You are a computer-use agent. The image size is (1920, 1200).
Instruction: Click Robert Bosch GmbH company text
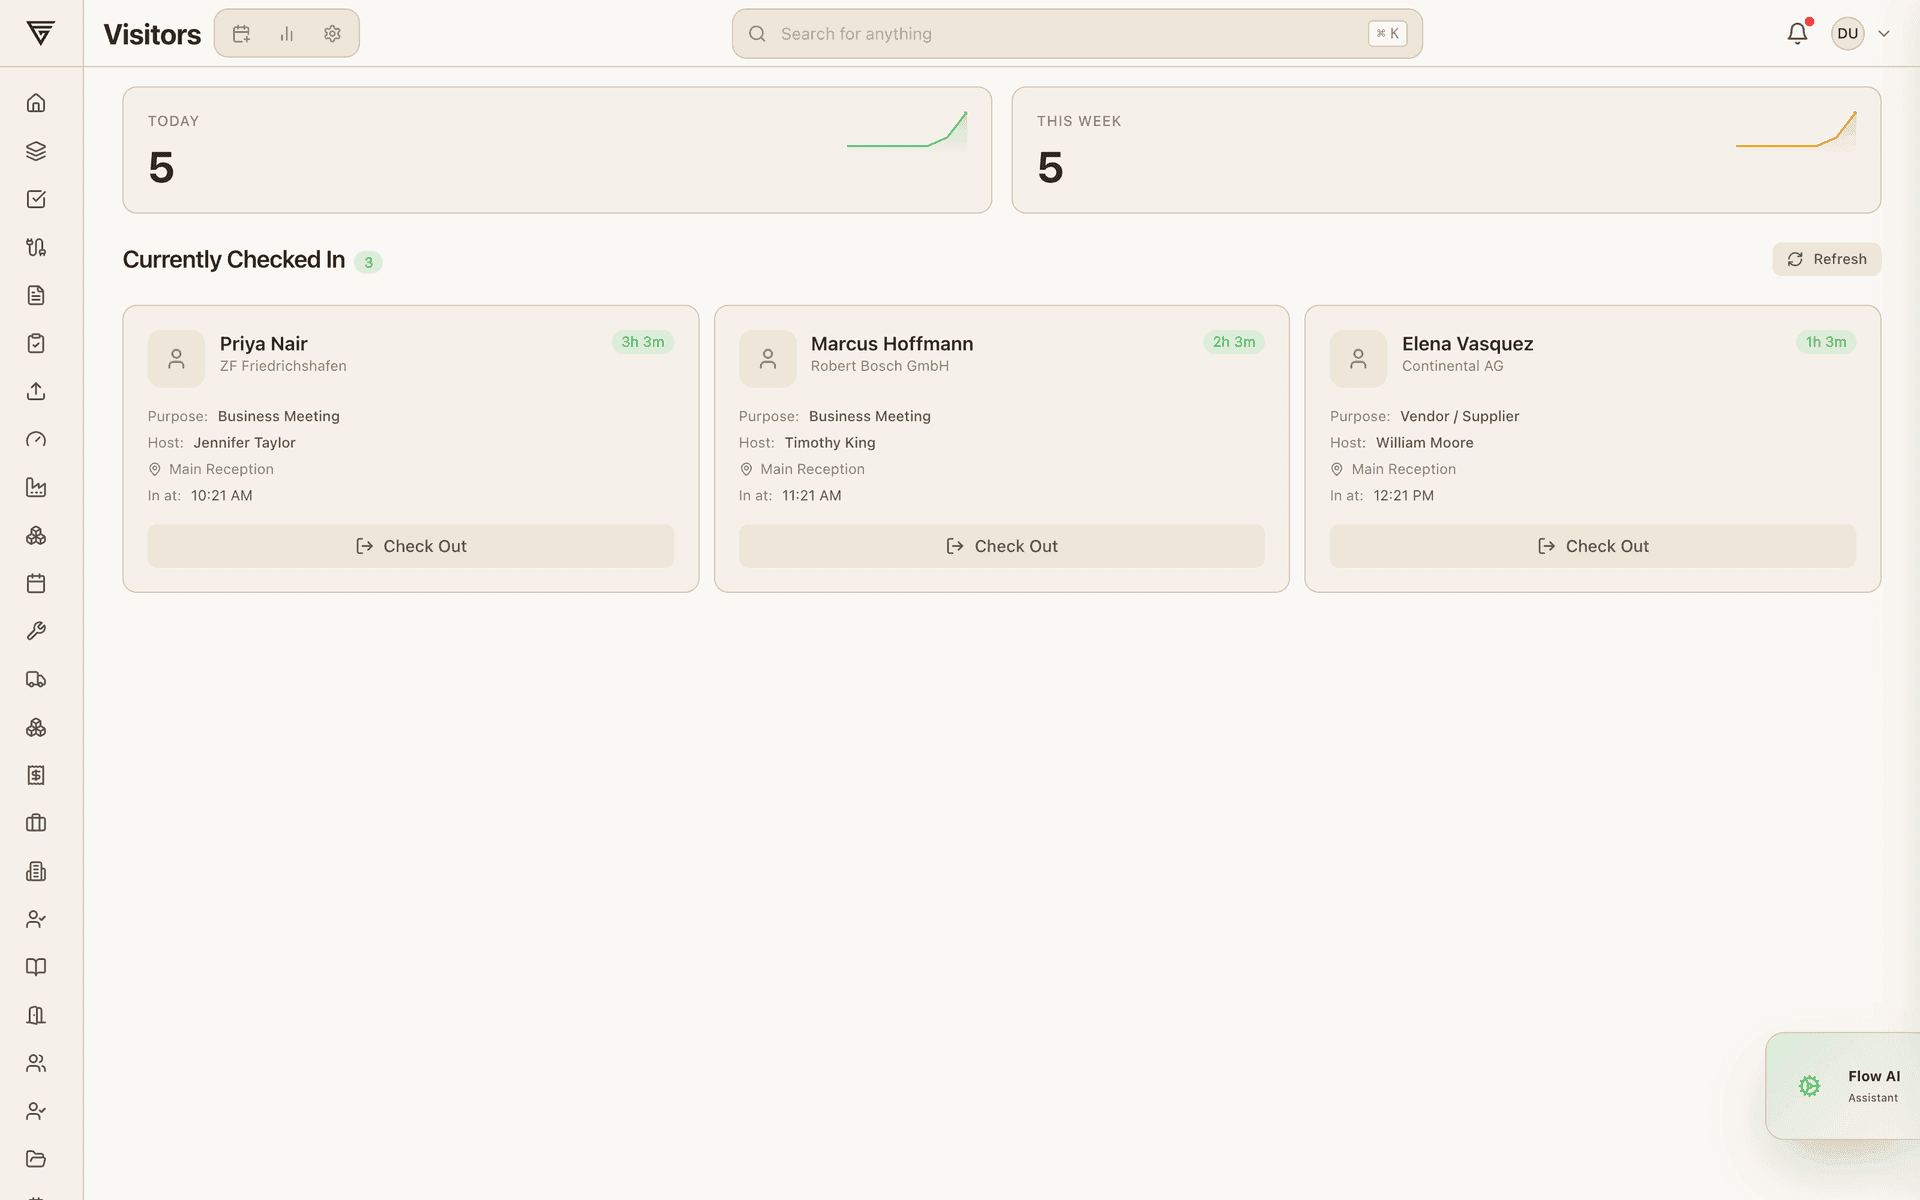point(880,366)
